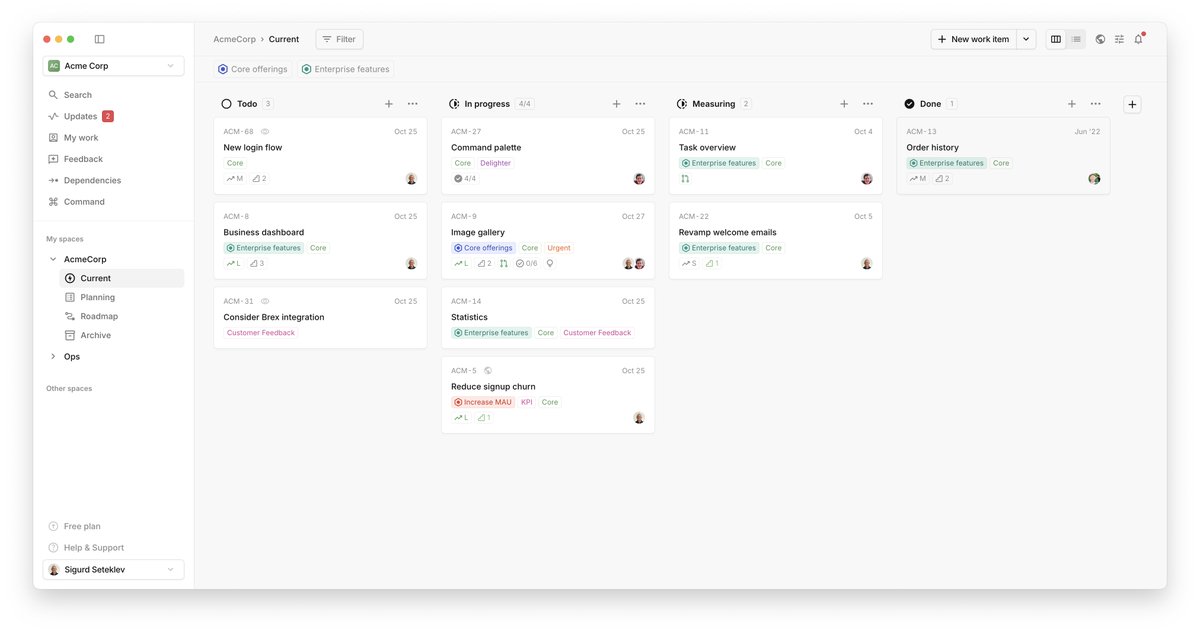Click the S effort estimate on Revamp welcome emails
This screenshot has width=1200, height=633.
[689, 264]
